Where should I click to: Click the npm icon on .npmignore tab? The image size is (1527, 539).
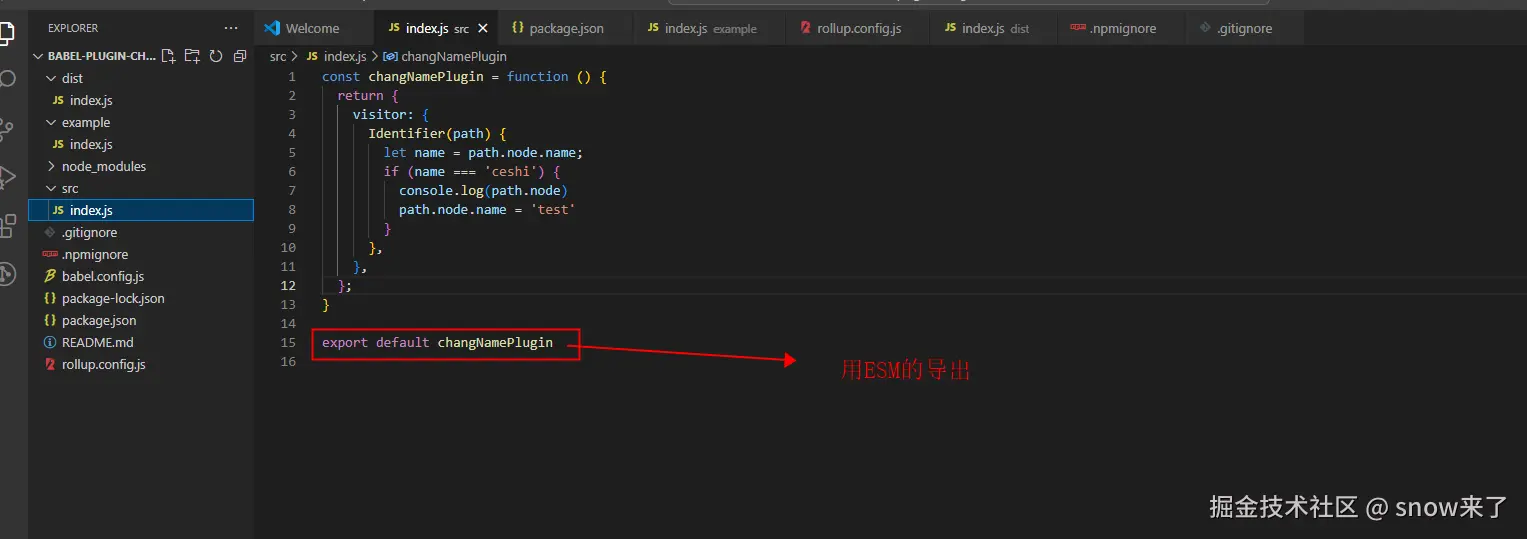point(1078,28)
